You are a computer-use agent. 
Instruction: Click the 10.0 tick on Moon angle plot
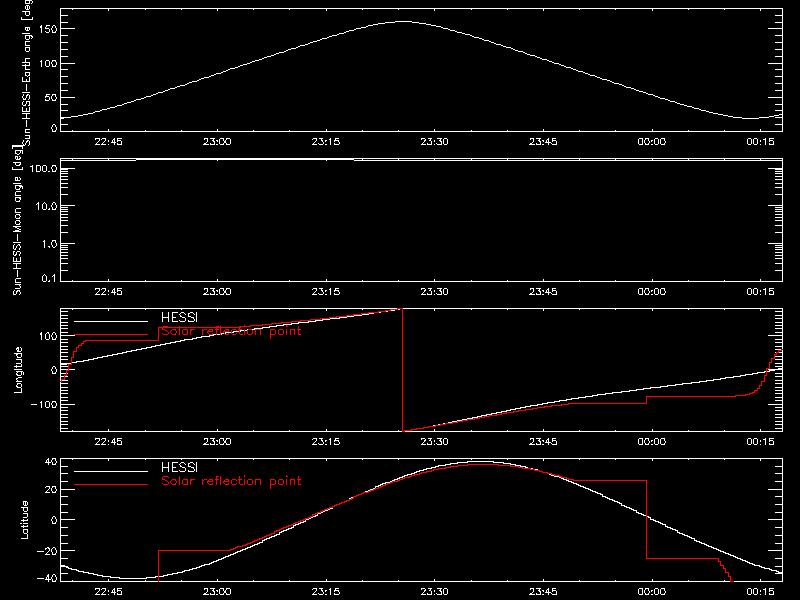click(x=46, y=206)
